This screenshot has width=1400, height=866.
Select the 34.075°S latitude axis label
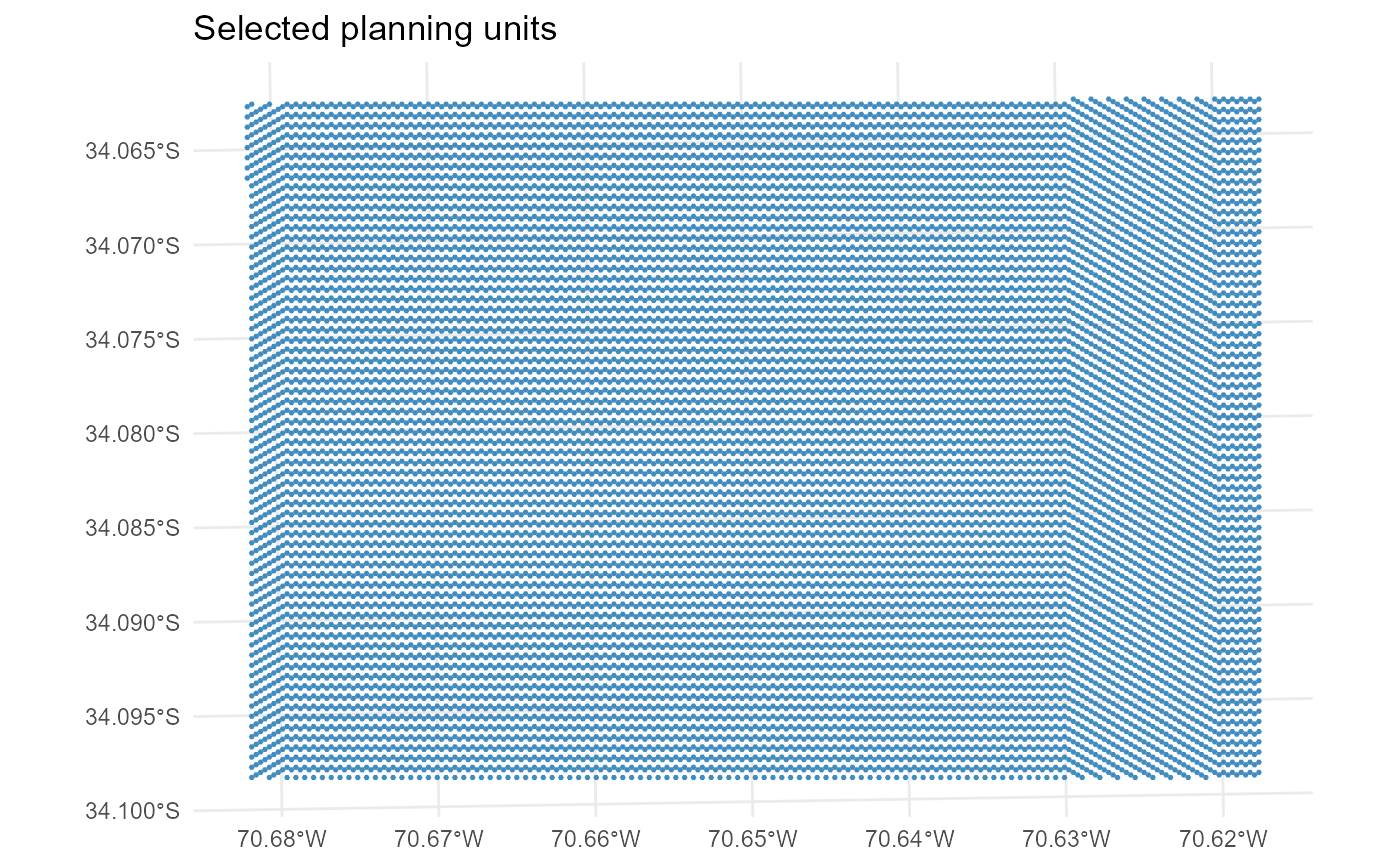[132, 340]
